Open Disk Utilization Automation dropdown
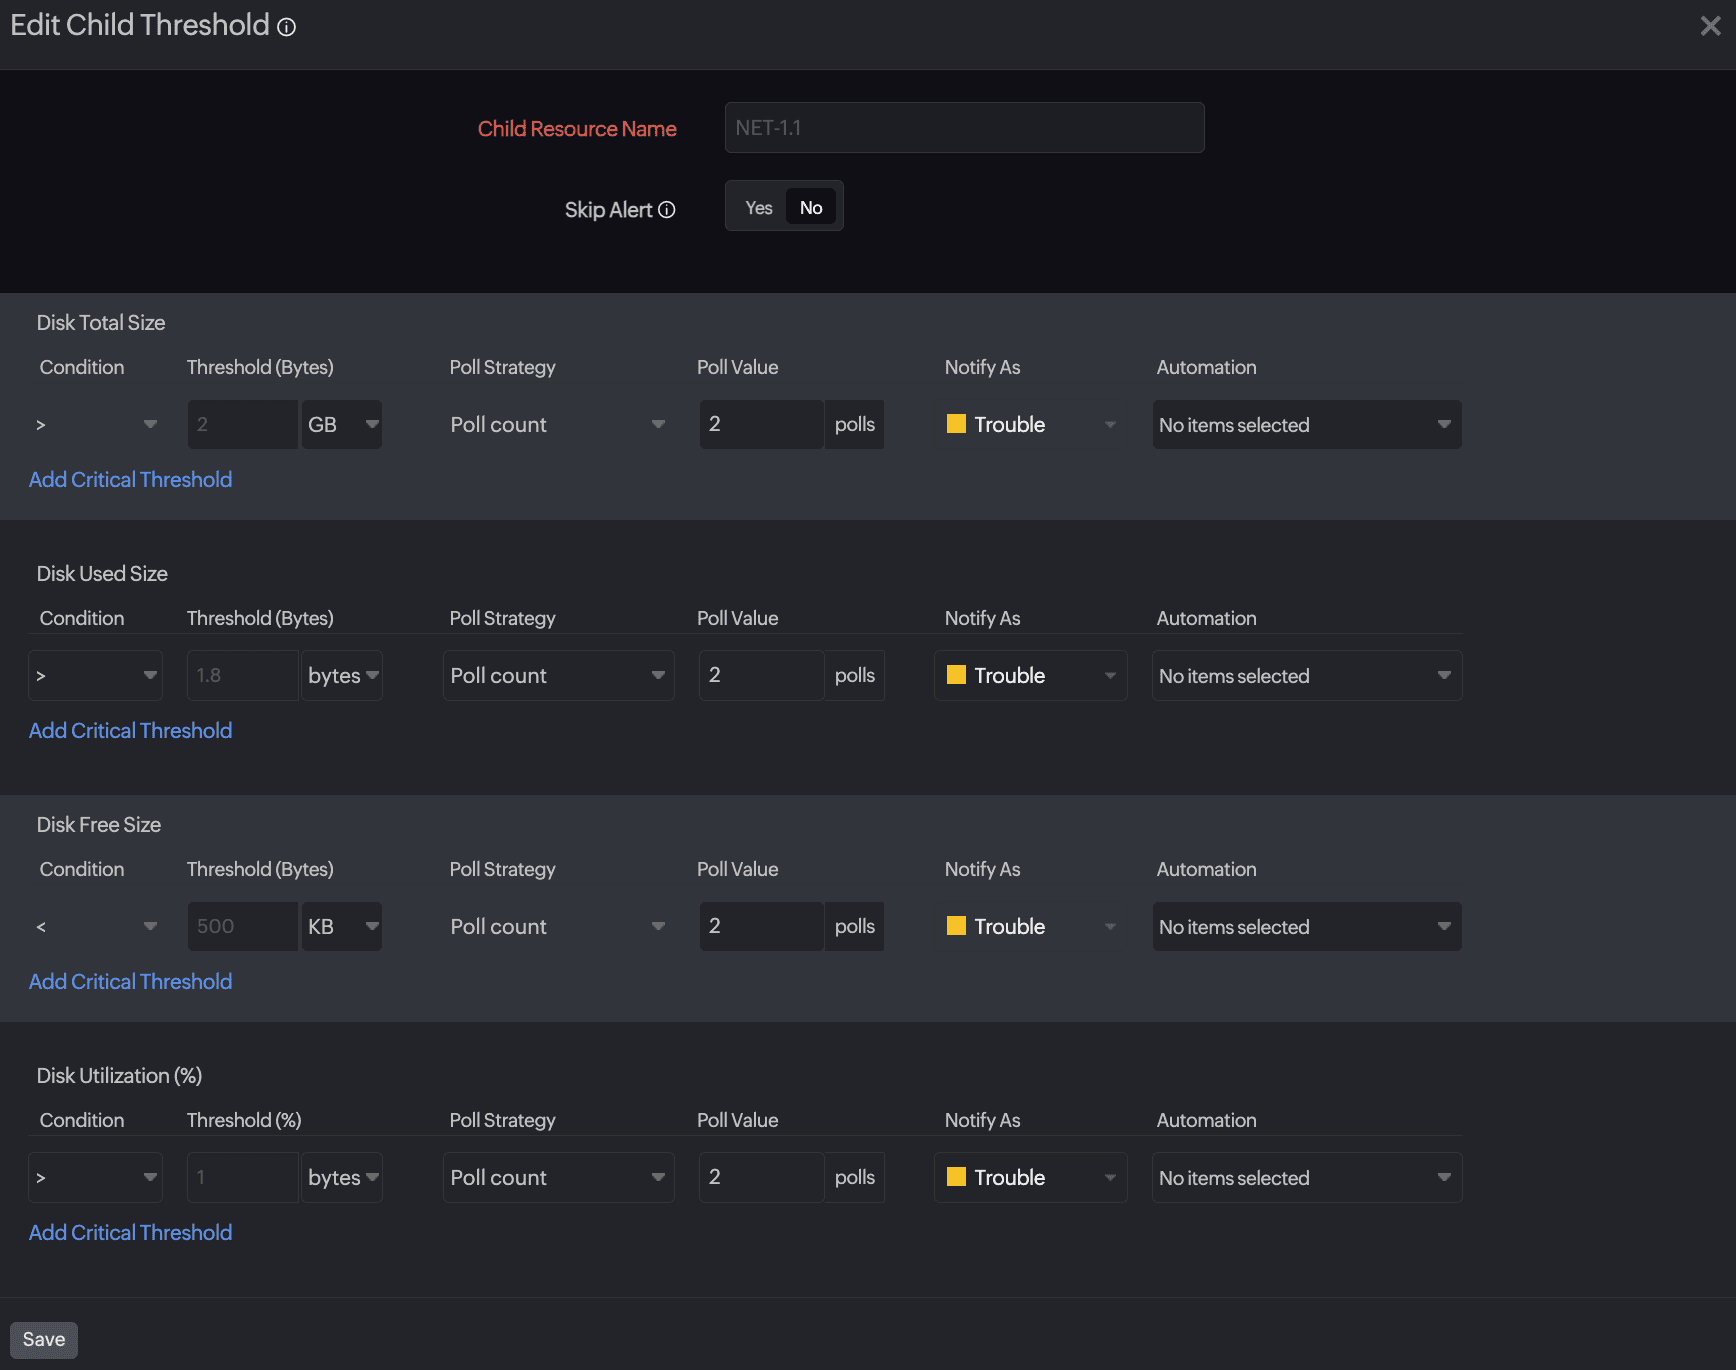1736x1370 pixels. tap(1306, 1178)
